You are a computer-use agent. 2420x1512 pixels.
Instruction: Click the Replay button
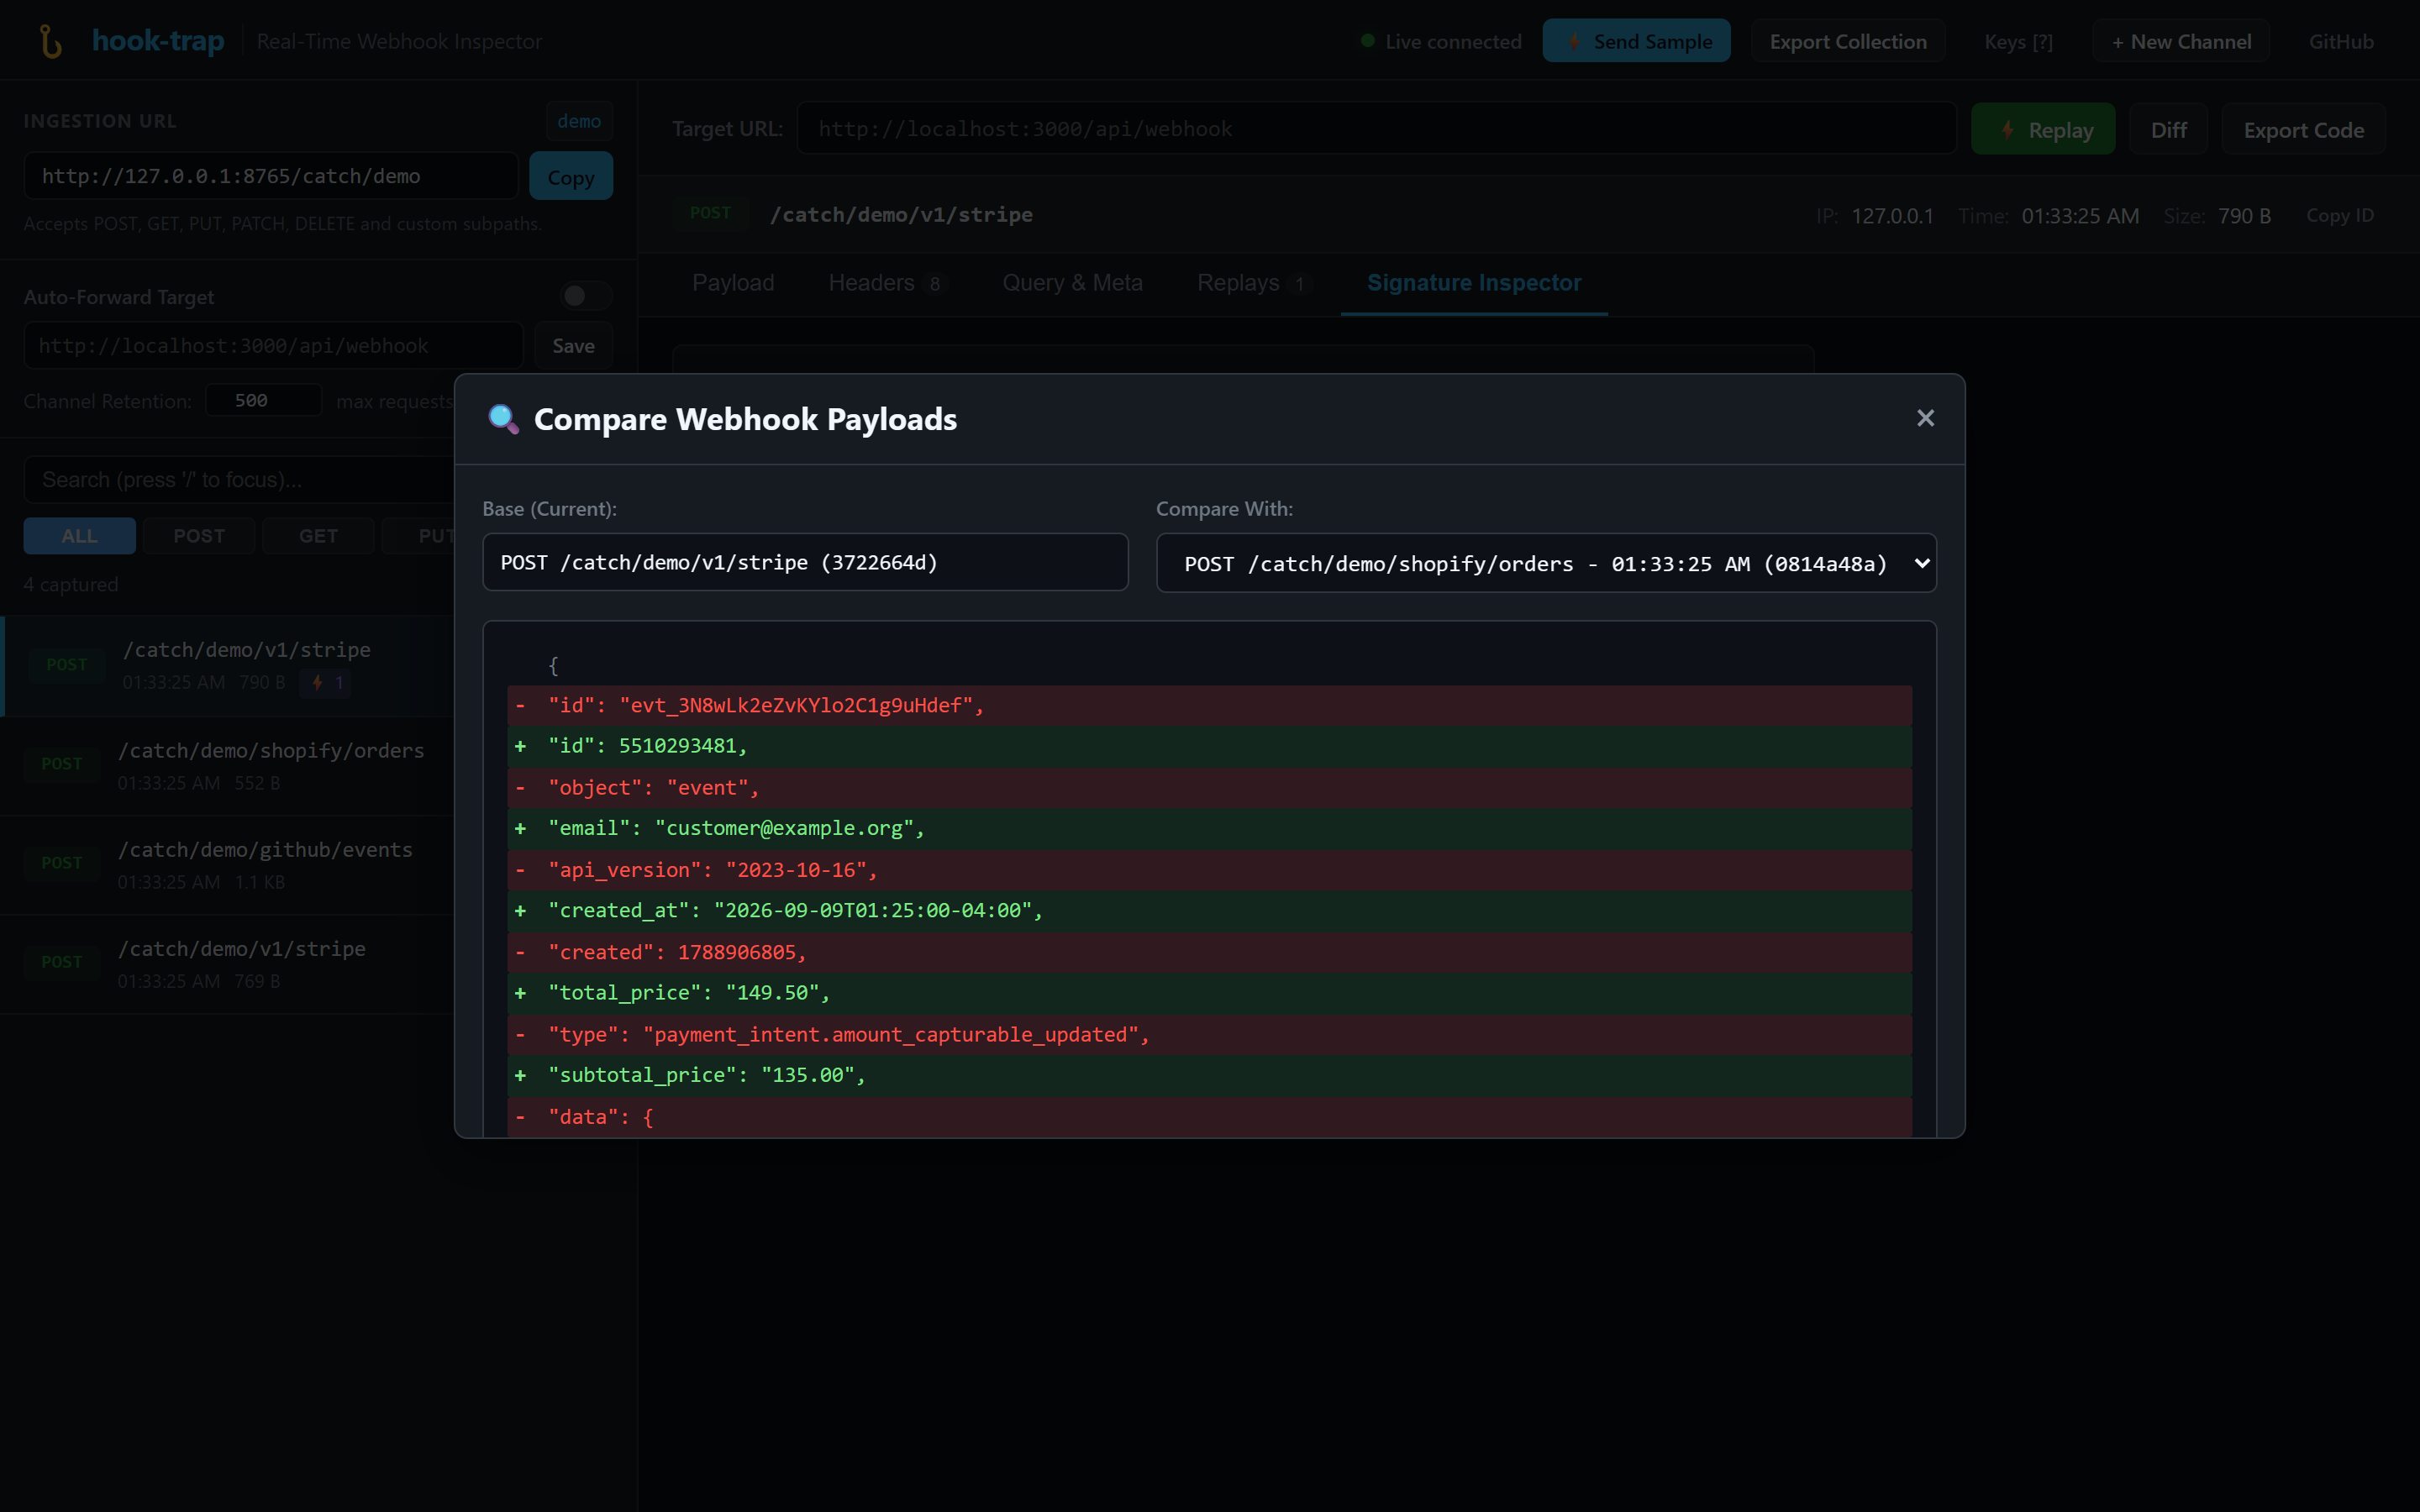tap(2043, 129)
